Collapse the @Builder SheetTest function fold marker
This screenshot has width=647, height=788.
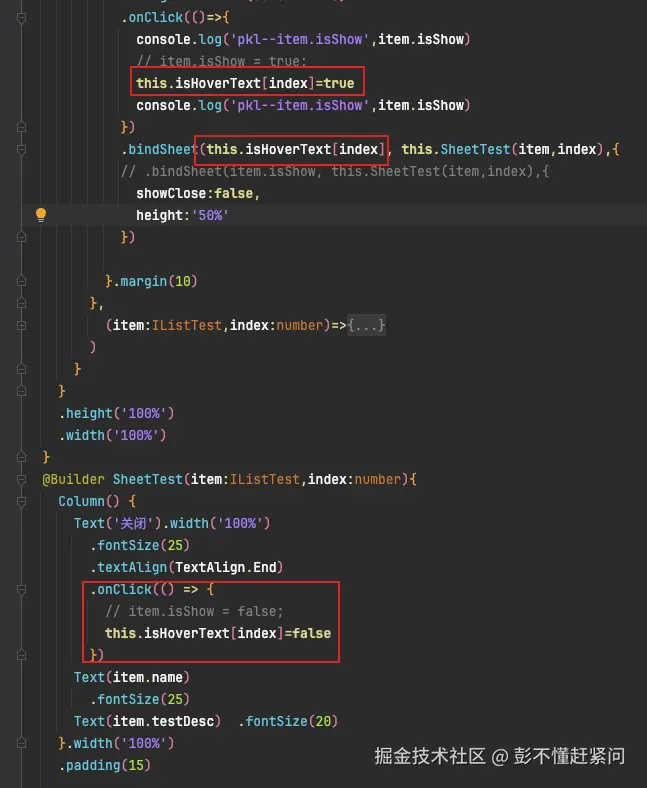tap(21, 479)
